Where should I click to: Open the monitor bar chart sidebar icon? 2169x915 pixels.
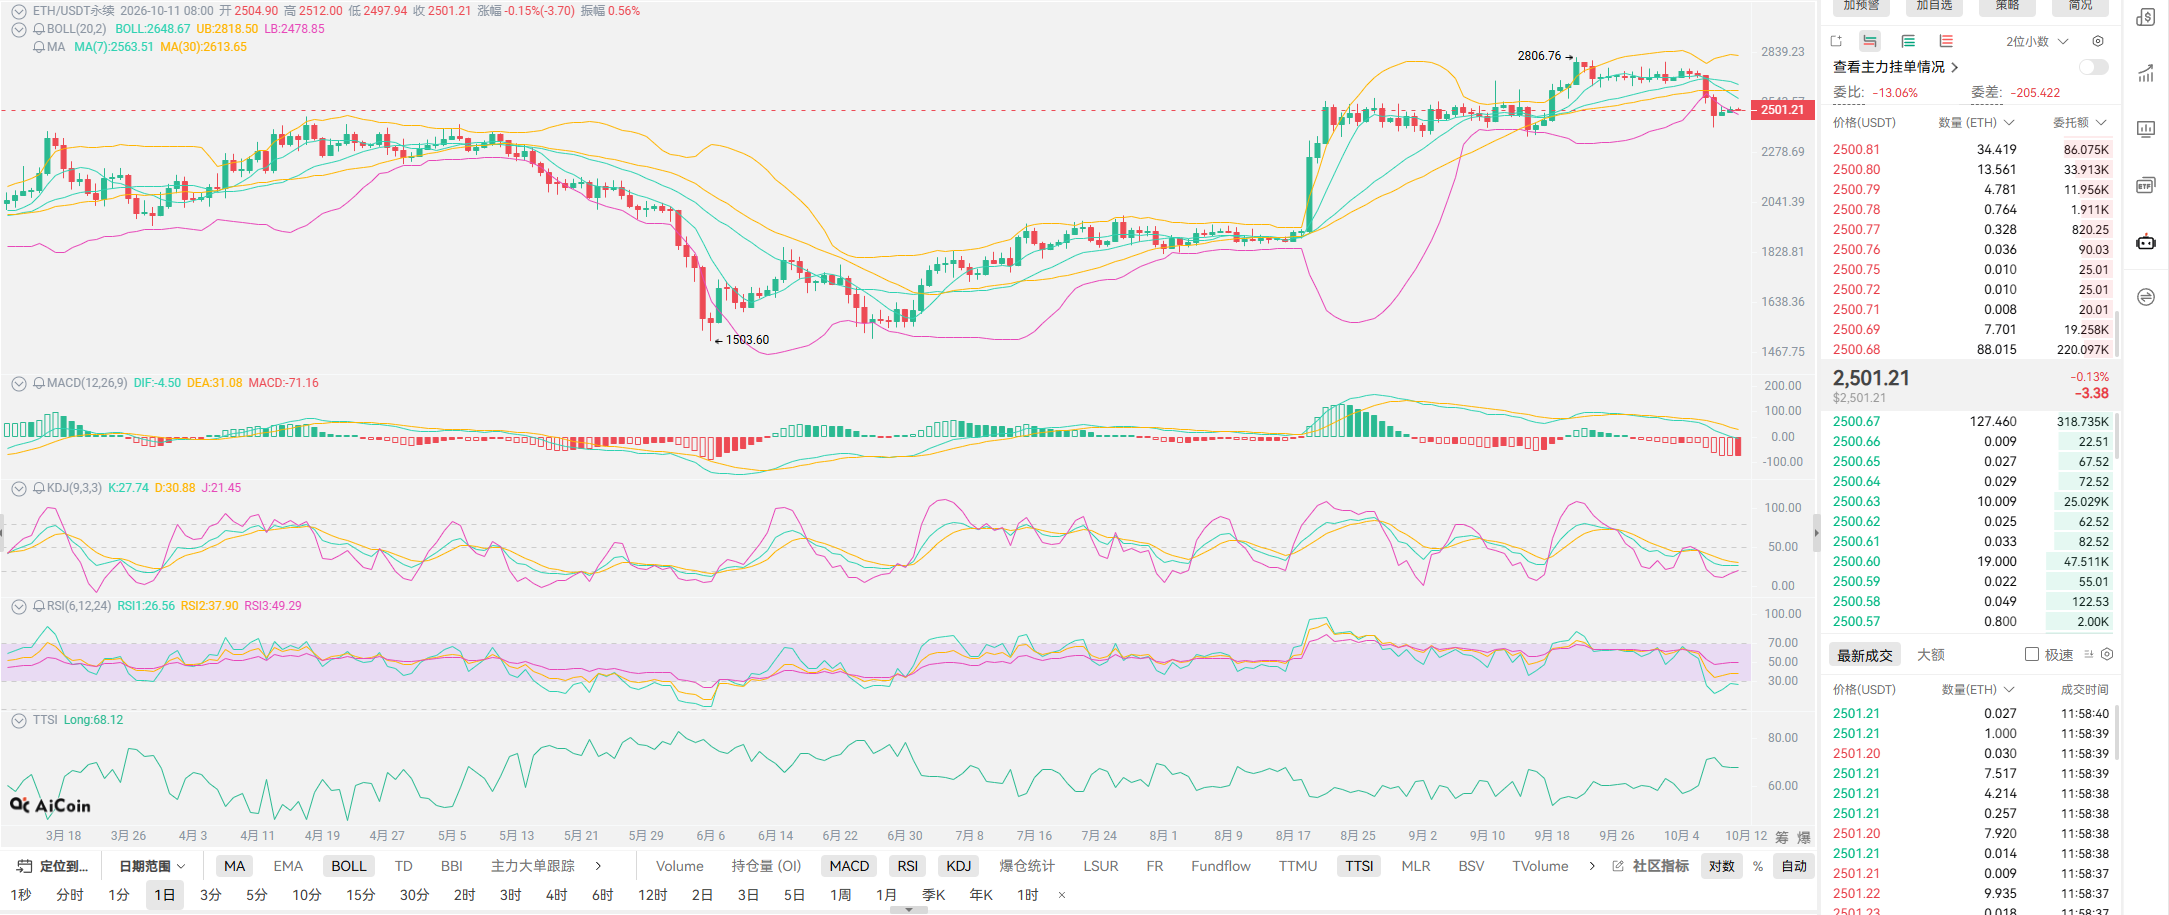point(2146,129)
